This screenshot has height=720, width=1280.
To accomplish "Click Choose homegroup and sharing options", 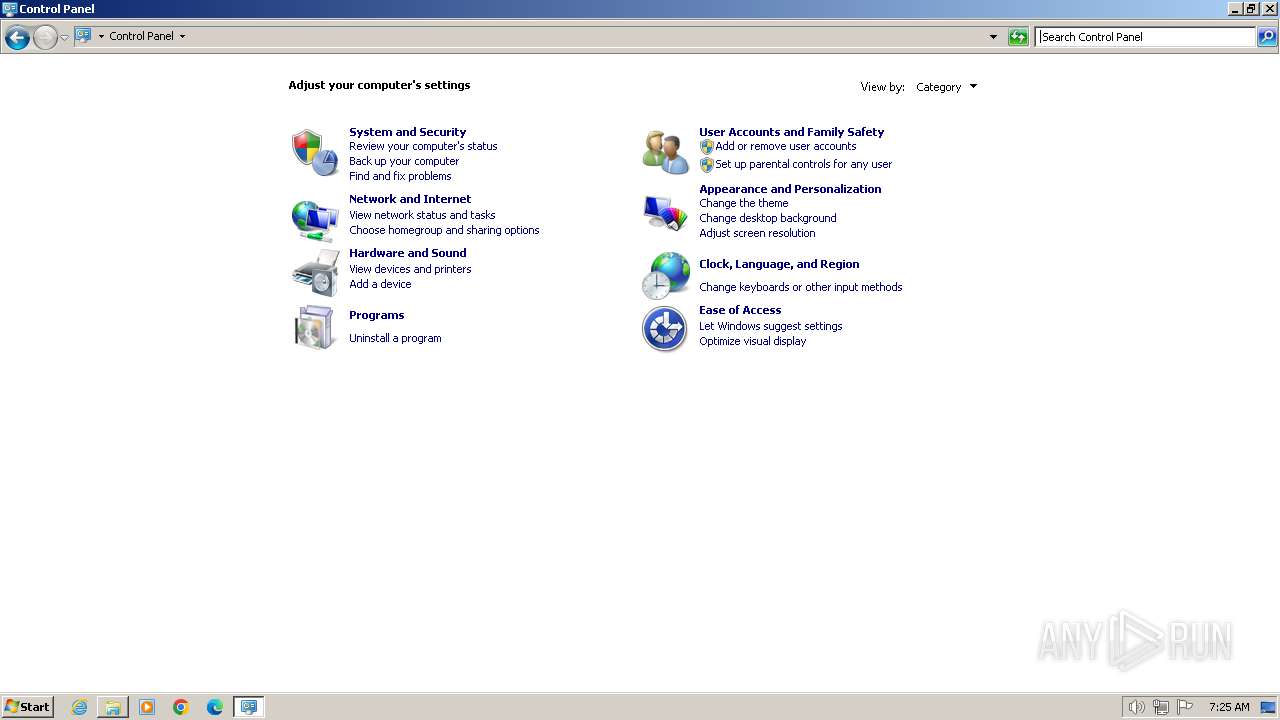I will point(444,230).
